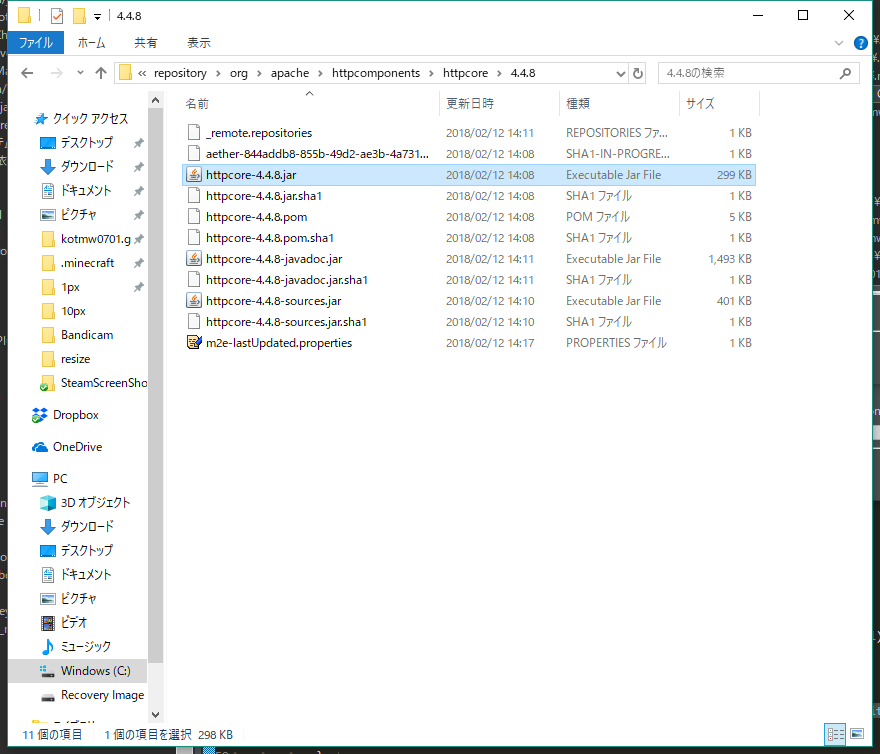Click the org breadcrumb segment

pyautogui.click(x=239, y=73)
